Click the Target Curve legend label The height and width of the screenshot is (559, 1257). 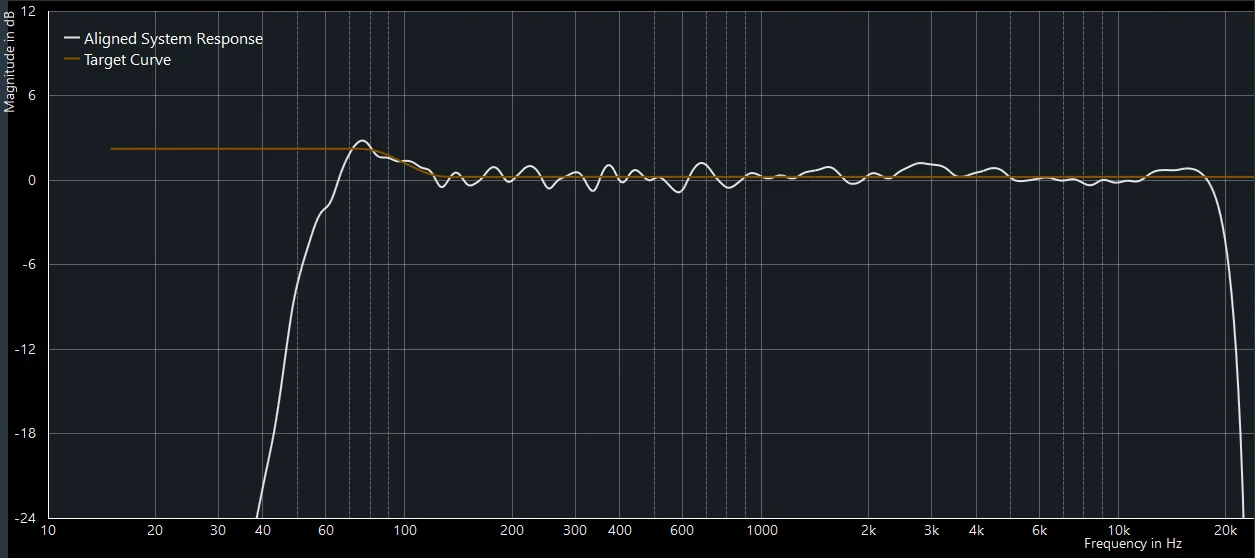[x=127, y=60]
